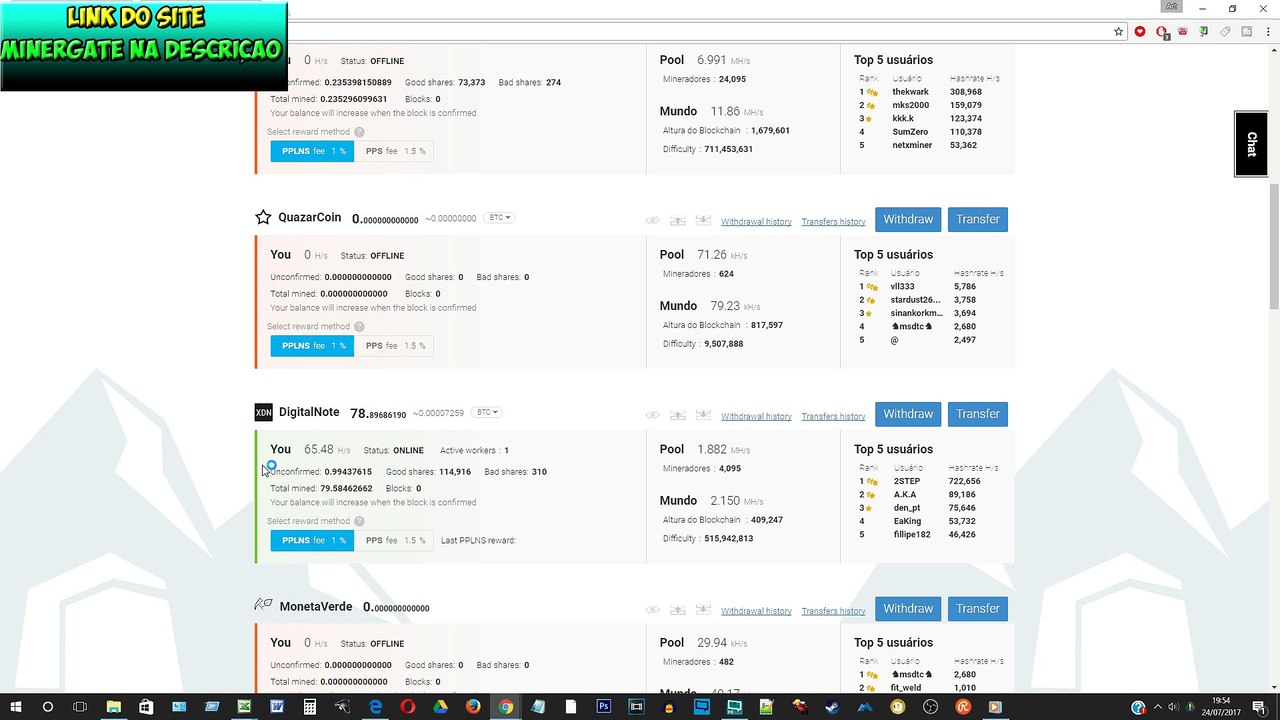The width and height of the screenshot is (1280, 720).
Task: Click the MonetaVerde Withdraw button
Action: click(x=908, y=608)
